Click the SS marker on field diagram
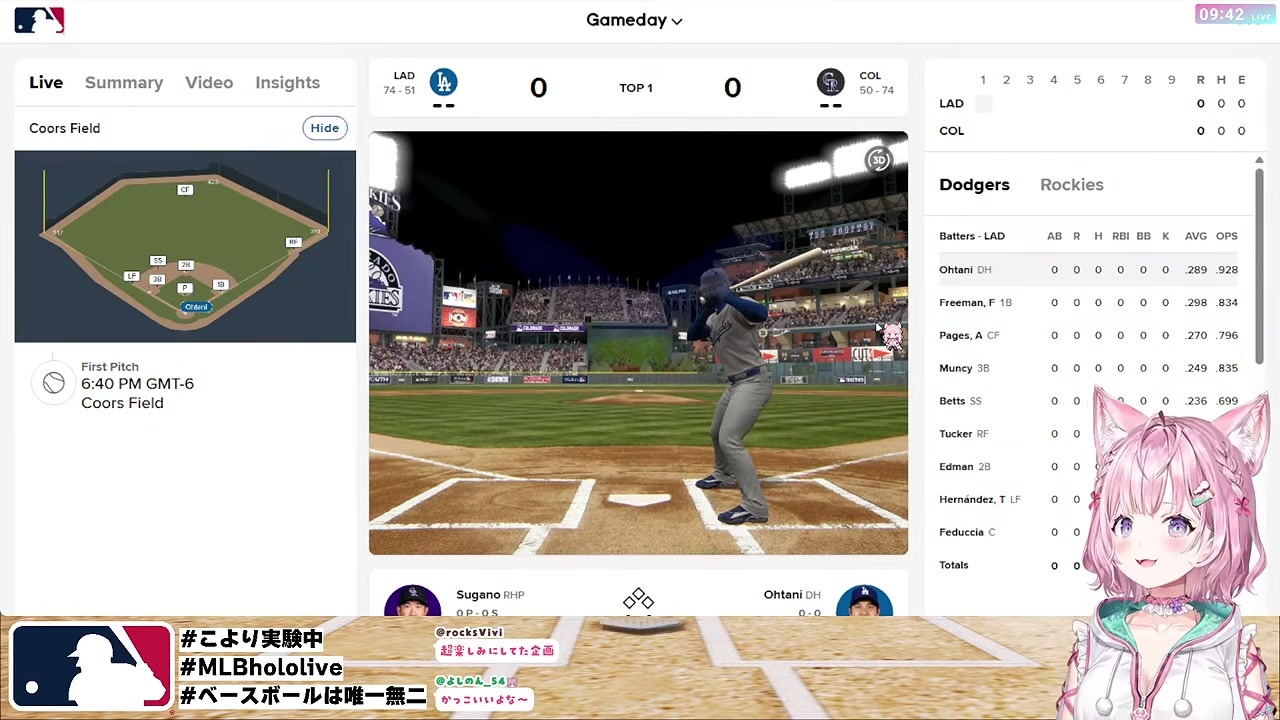 (157, 261)
